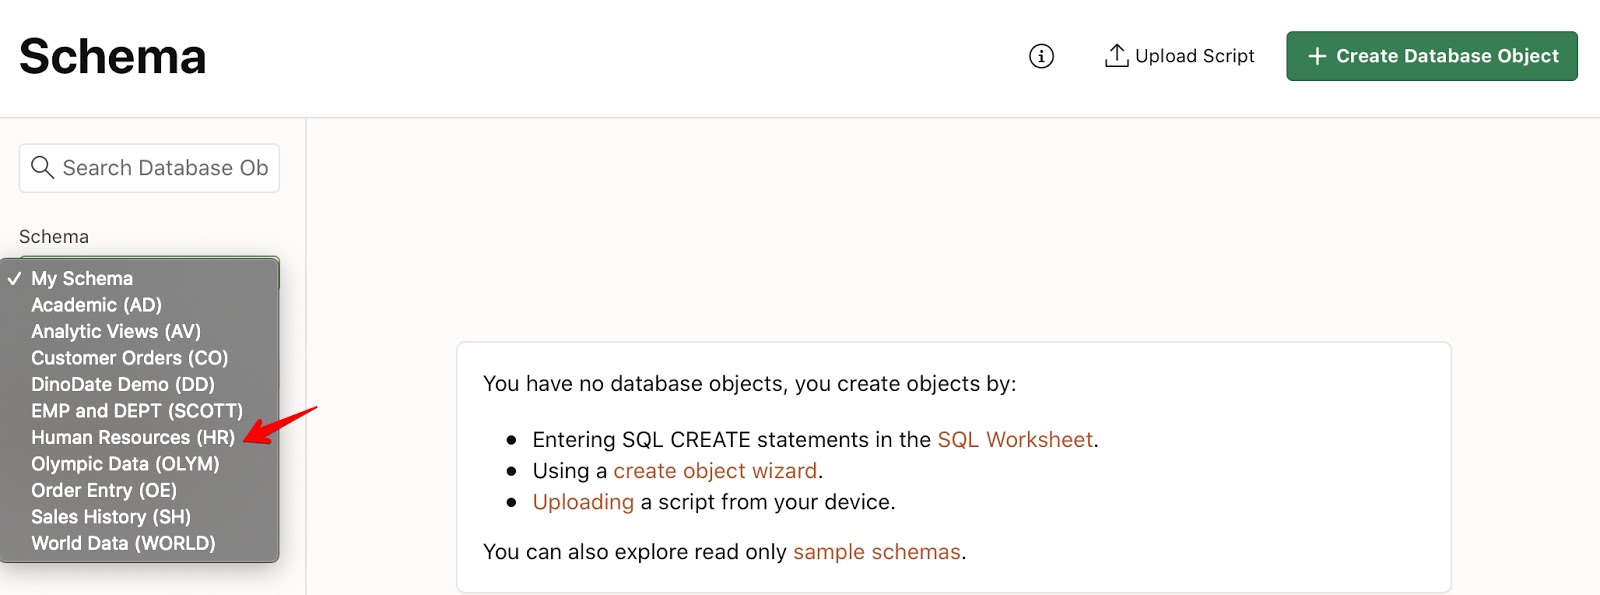Open the sample schemas link
The height and width of the screenshot is (595, 1600).
[875, 551]
